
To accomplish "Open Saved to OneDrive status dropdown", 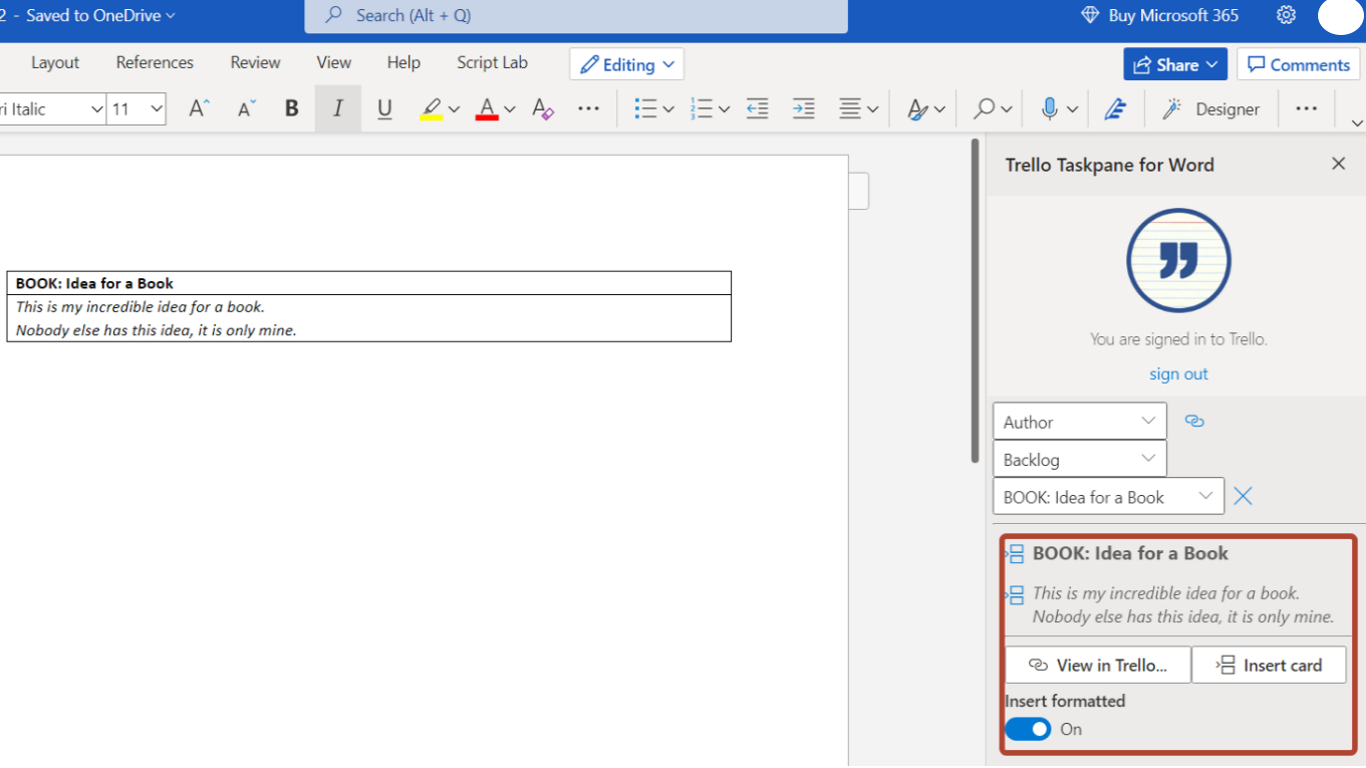I will [100, 15].
